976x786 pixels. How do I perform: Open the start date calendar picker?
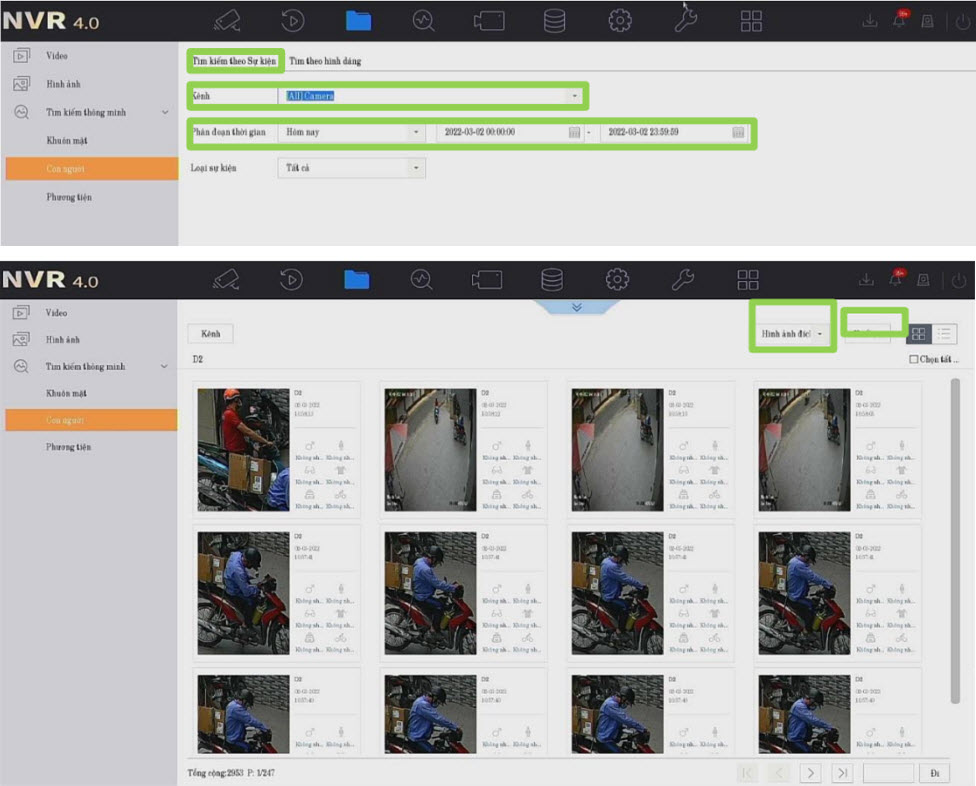click(x=574, y=132)
